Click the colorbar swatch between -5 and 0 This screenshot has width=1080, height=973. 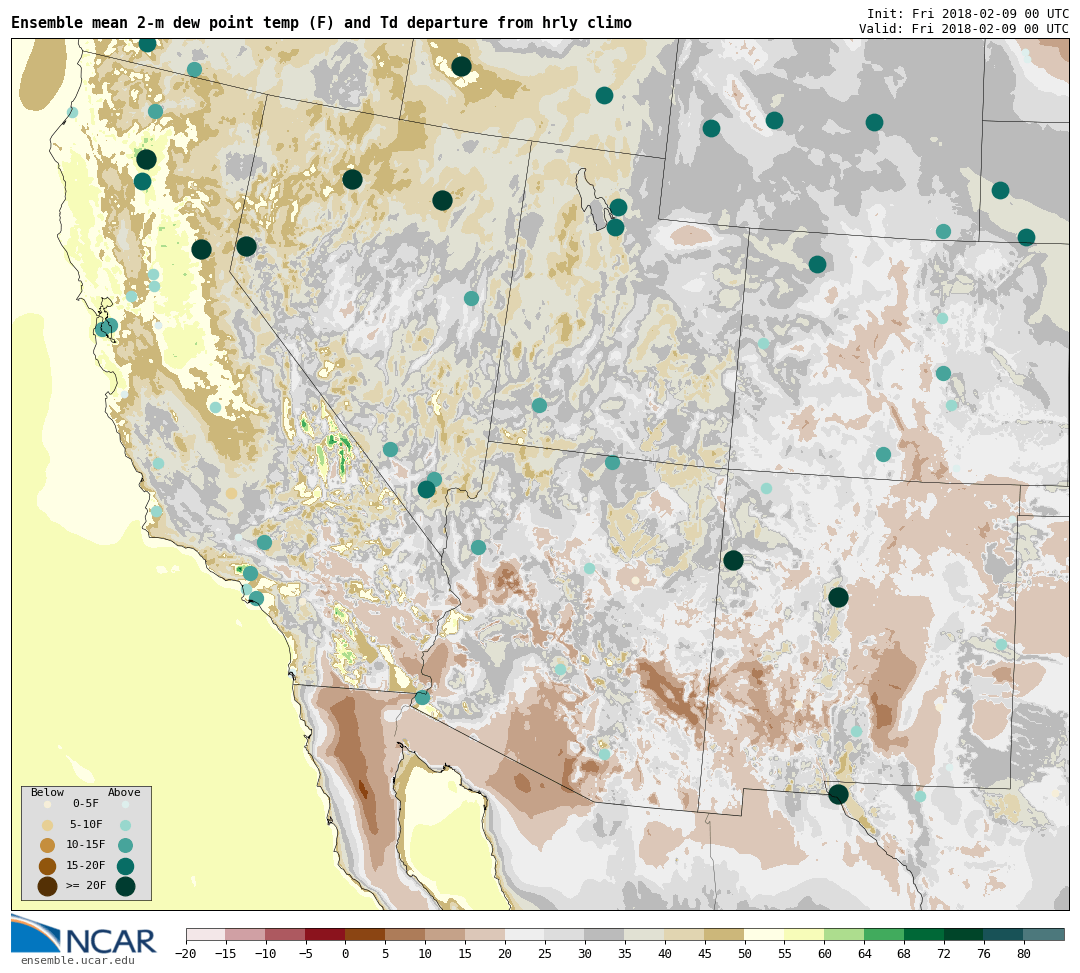click(325, 935)
